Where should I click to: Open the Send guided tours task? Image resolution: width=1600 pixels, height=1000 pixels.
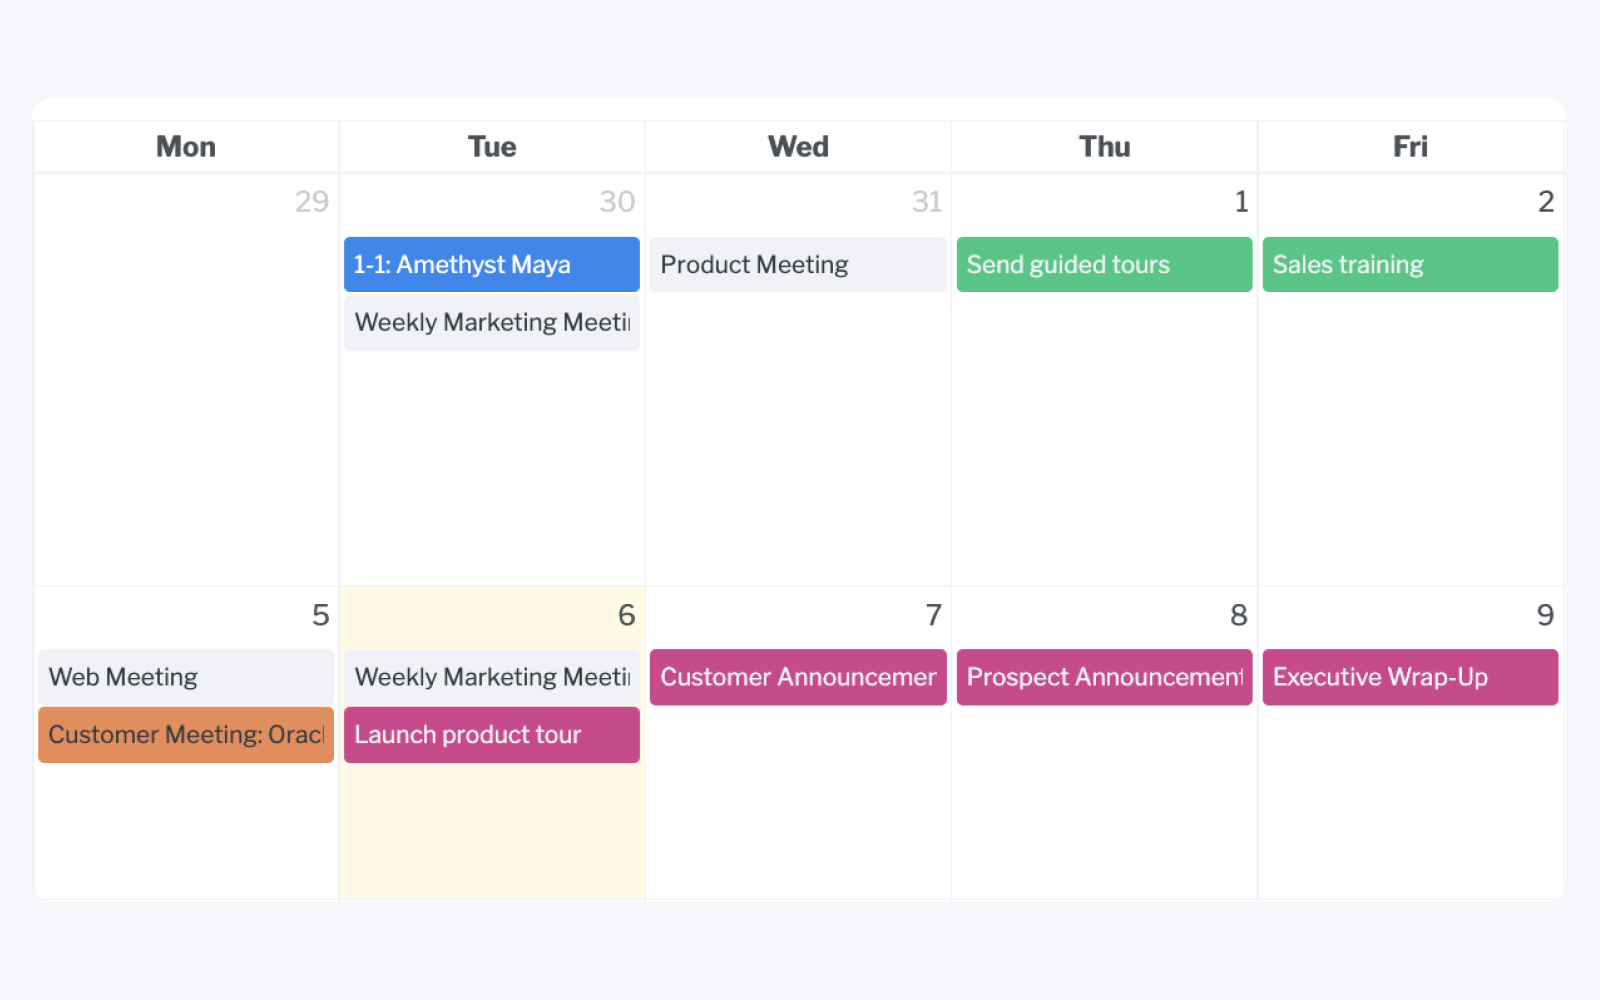1104,264
